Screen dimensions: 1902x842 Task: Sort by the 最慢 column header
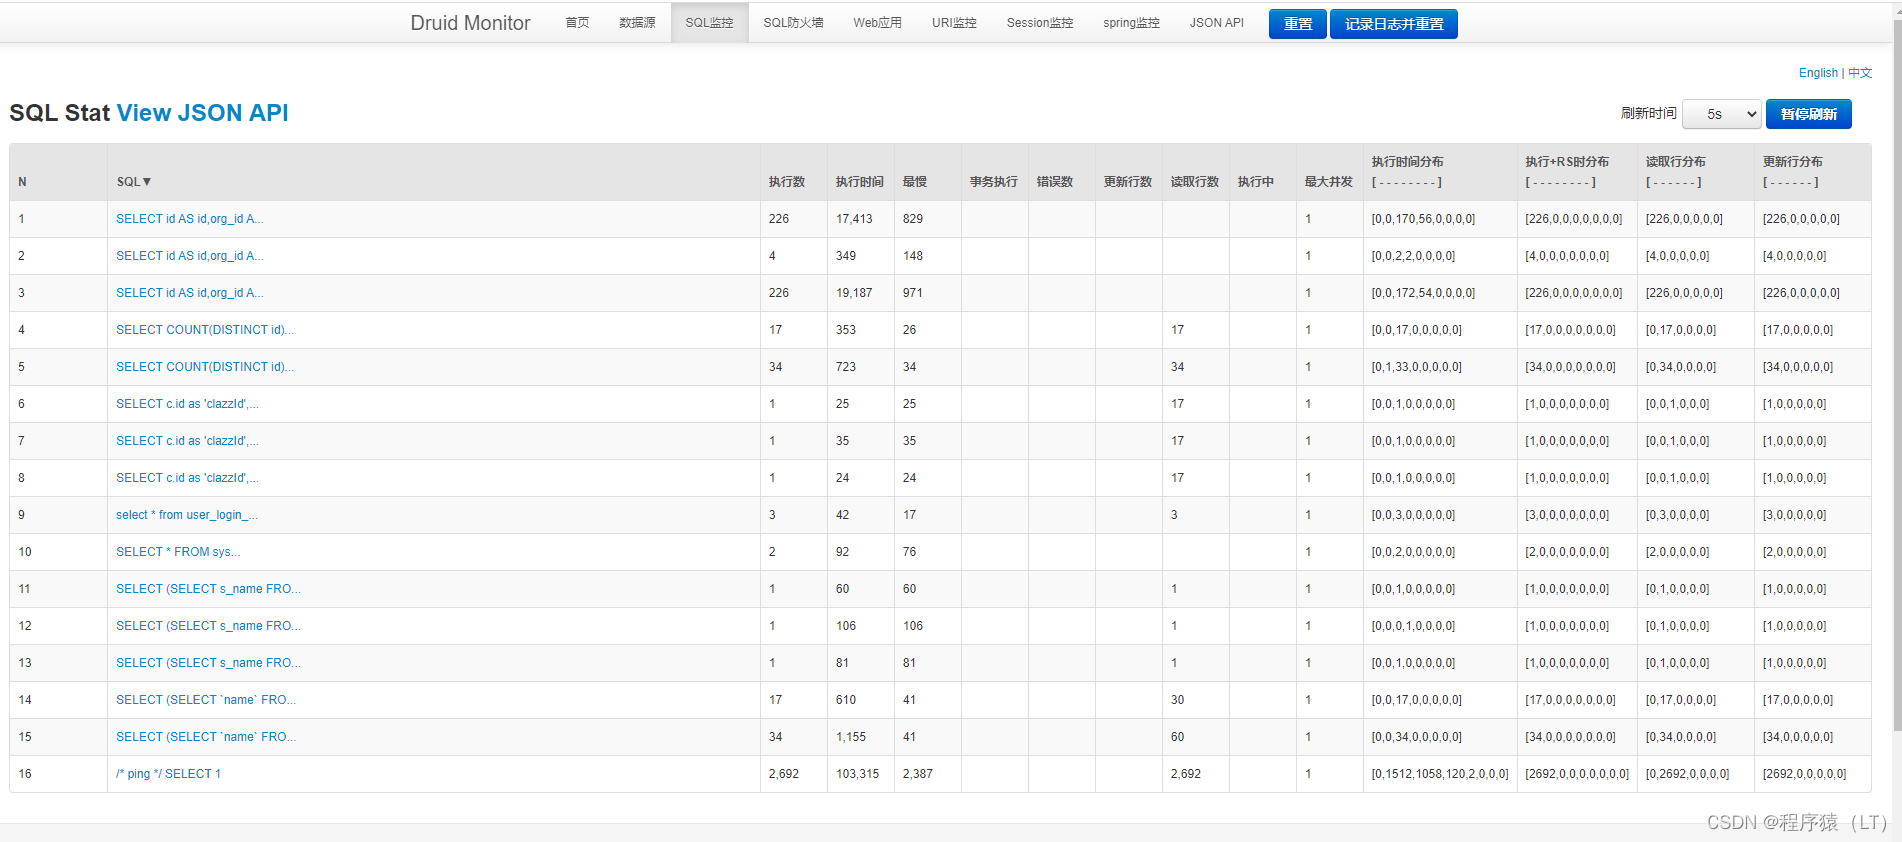[x=914, y=182]
